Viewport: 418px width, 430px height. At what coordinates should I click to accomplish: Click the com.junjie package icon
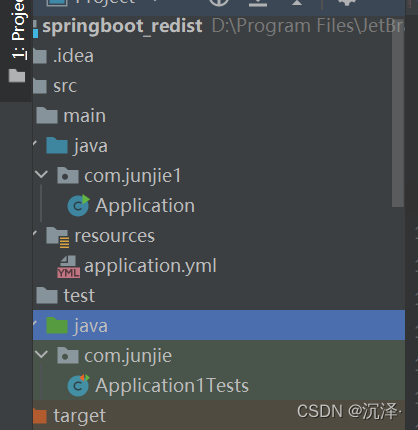tap(68, 356)
